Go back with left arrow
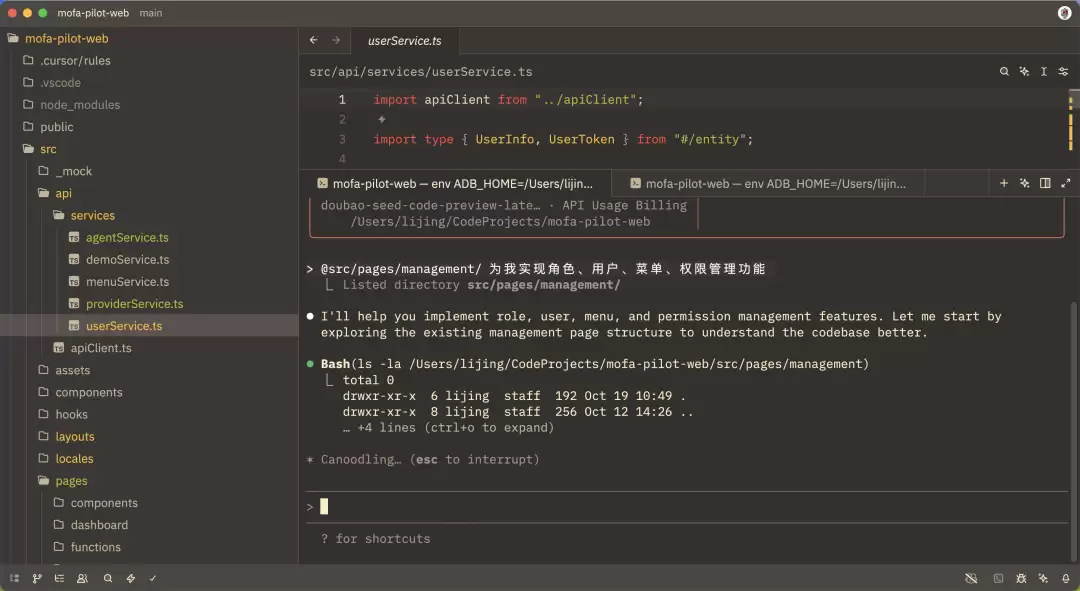This screenshot has height=591, width=1080. point(313,40)
